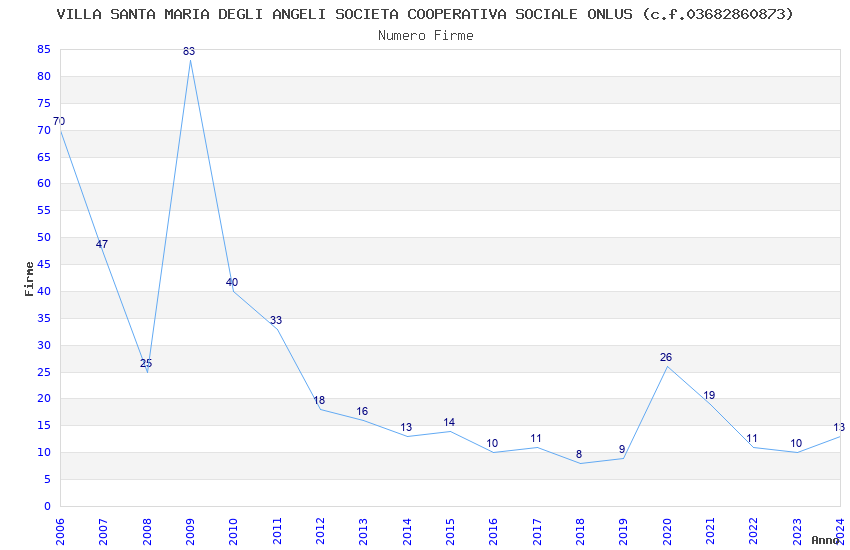Viewport: 850px width, 550px height.
Task: Click the chart title 'VILLA SANTA MARIA DEGLI ANGELI'
Action: pos(191,14)
